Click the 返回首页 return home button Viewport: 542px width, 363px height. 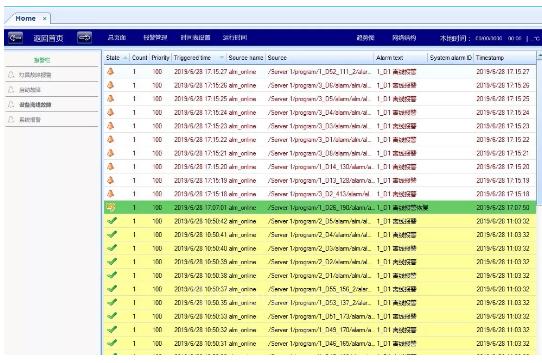click(48, 38)
